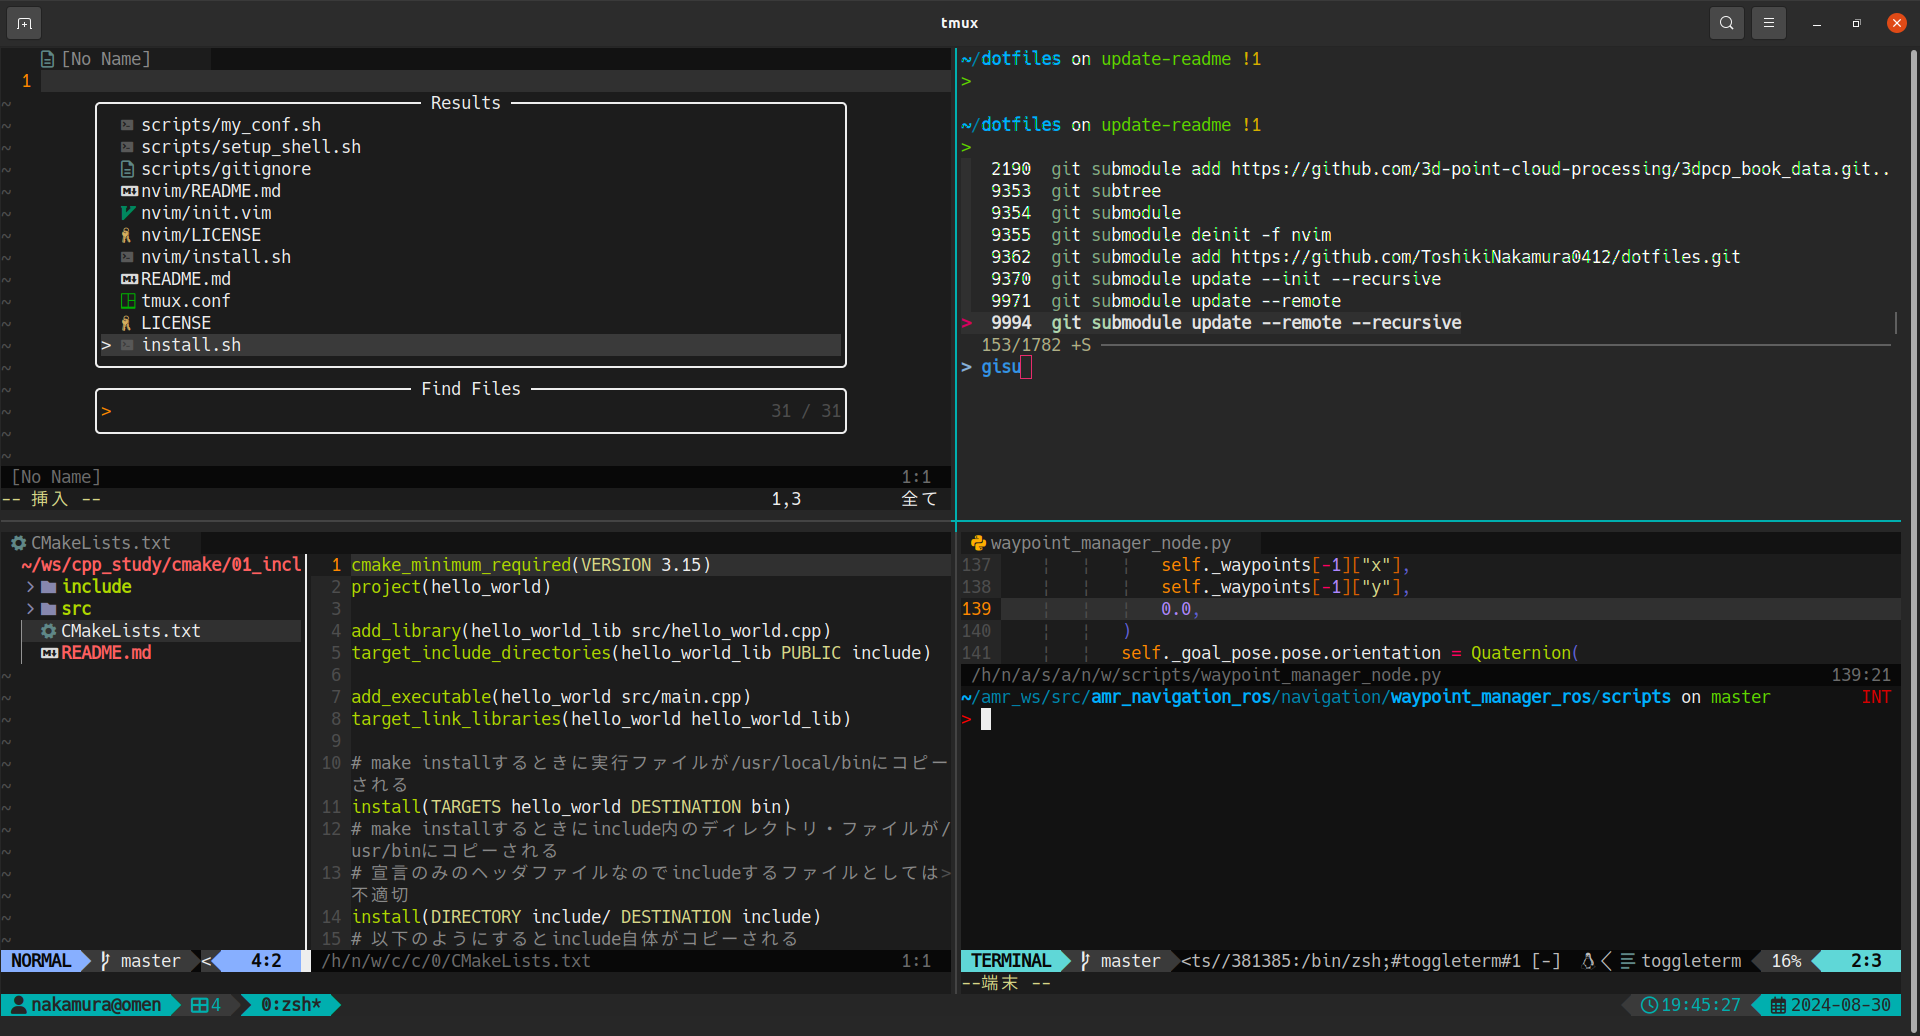Image resolution: width=1920 pixels, height=1036 pixels.
Task: Click the NORMAL mode indicator
Action: coord(41,961)
